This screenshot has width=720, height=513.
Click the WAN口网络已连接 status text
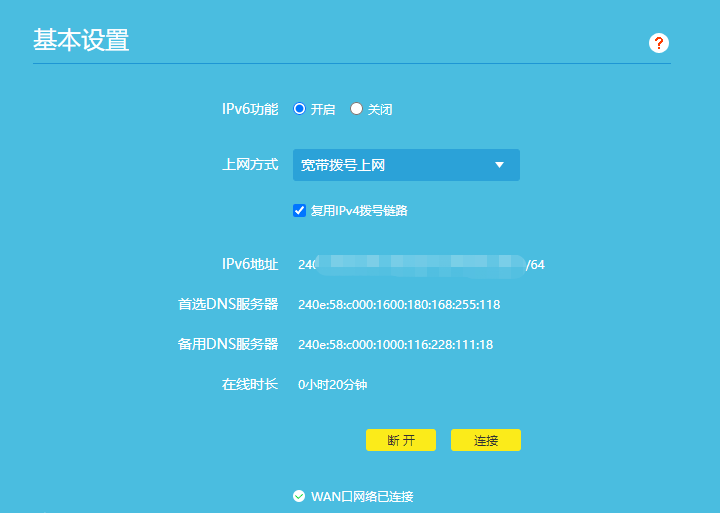coord(362,496)
